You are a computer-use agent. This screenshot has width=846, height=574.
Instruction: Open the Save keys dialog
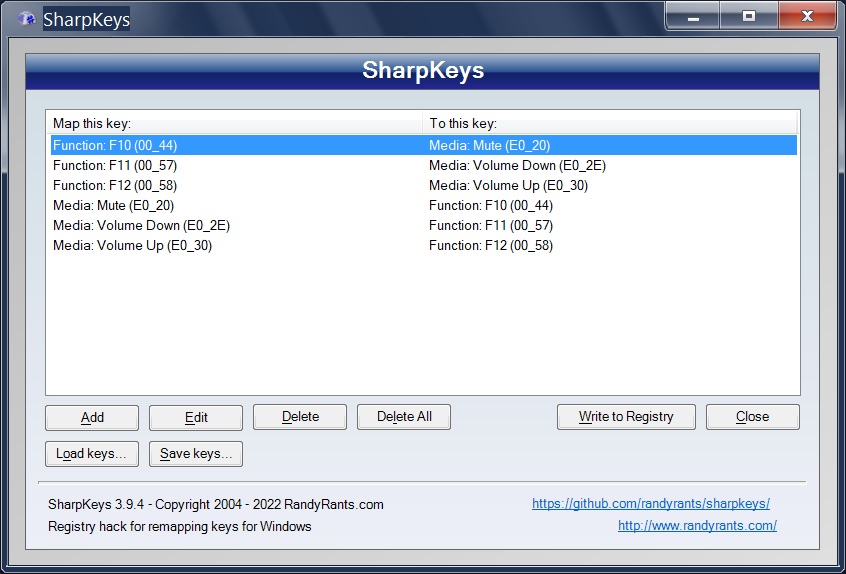[x=196, y=454]
